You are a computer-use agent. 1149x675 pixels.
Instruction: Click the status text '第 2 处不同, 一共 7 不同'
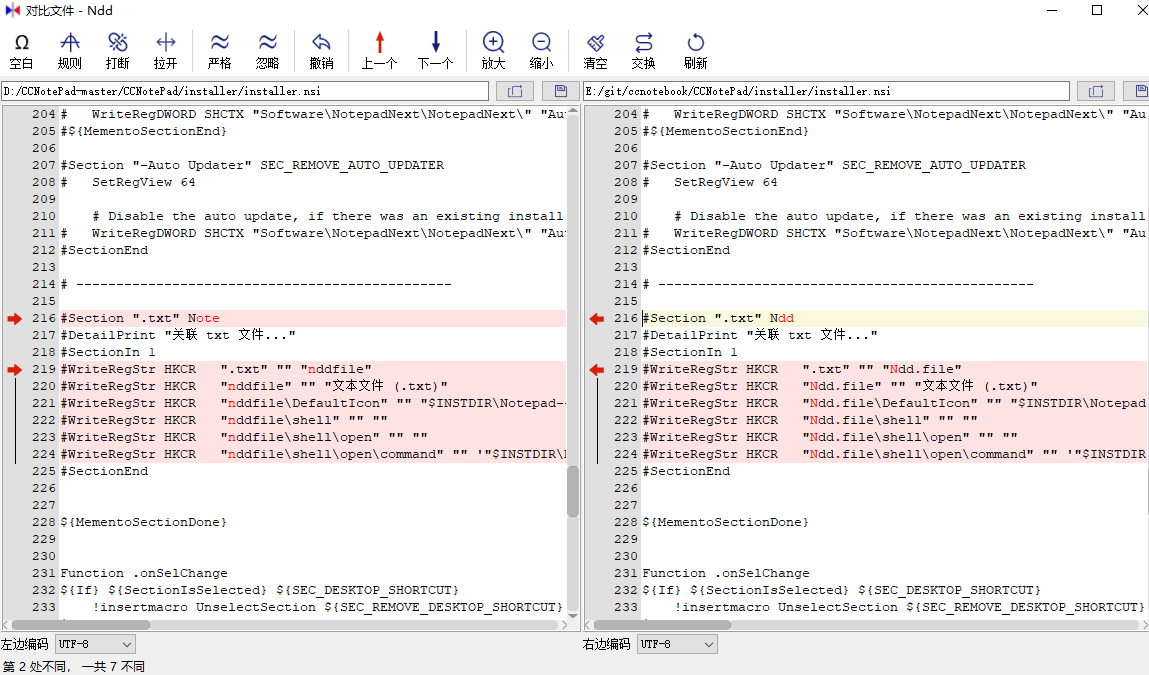click(73, 666)
